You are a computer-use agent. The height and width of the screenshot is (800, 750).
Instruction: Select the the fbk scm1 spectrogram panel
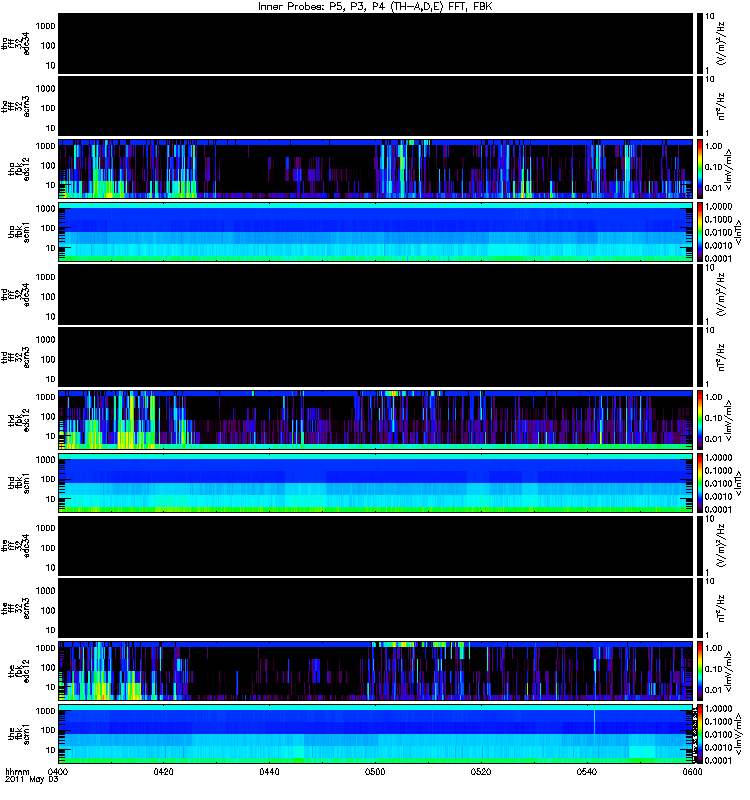376,734
